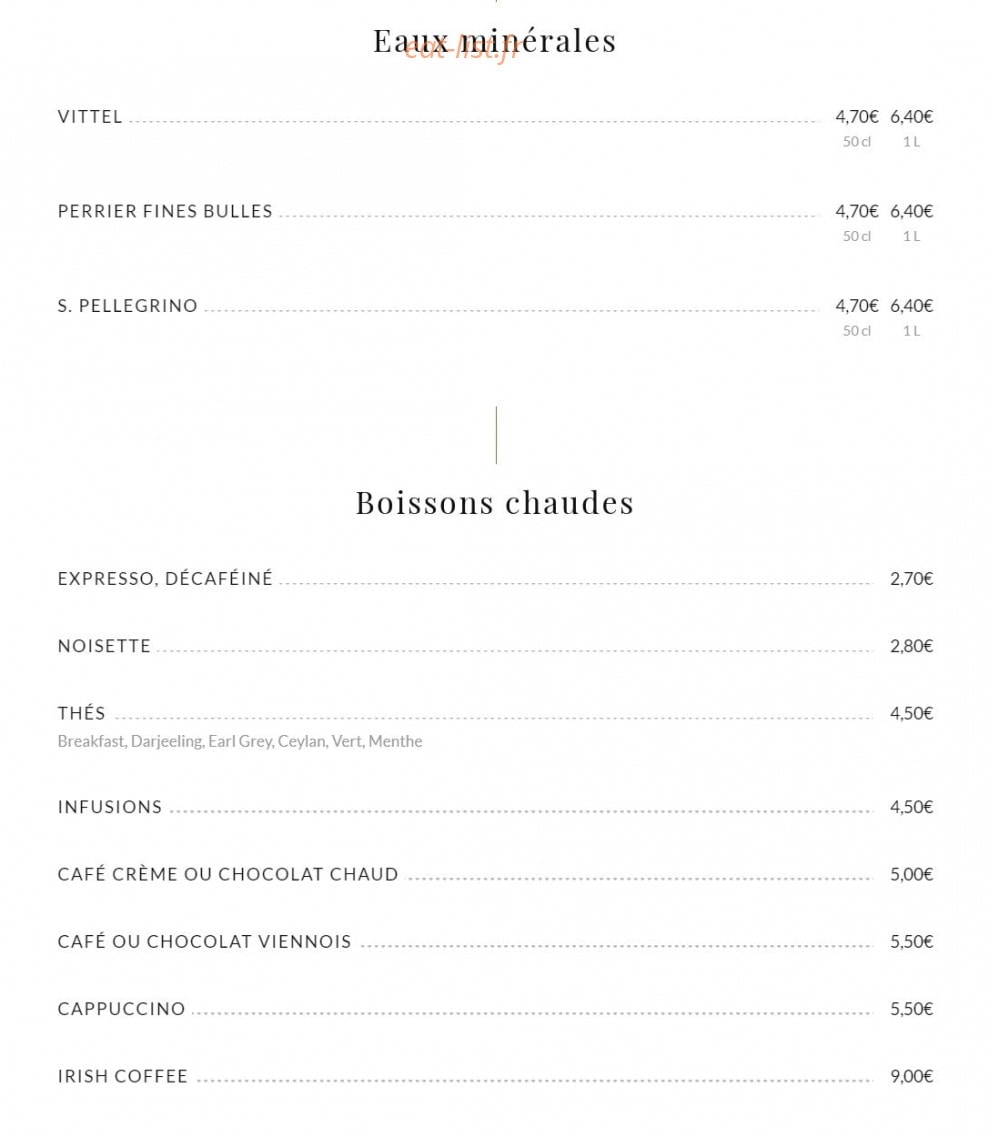989x1137 pixels.
Task: Select PERRIER FINES BULLES item
Action: [x=165, y=211]
